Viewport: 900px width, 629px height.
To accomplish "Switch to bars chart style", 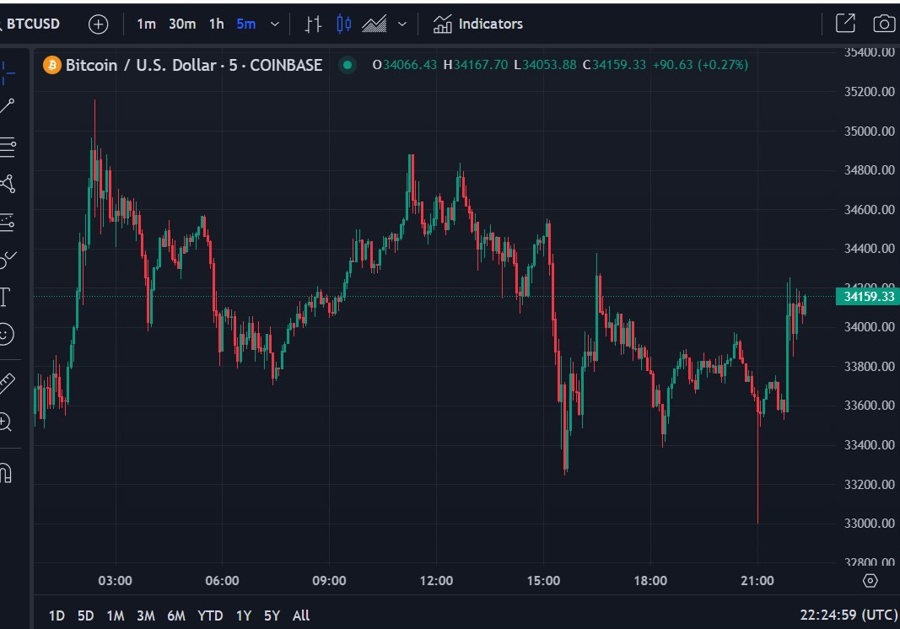I will coord(313,24).
